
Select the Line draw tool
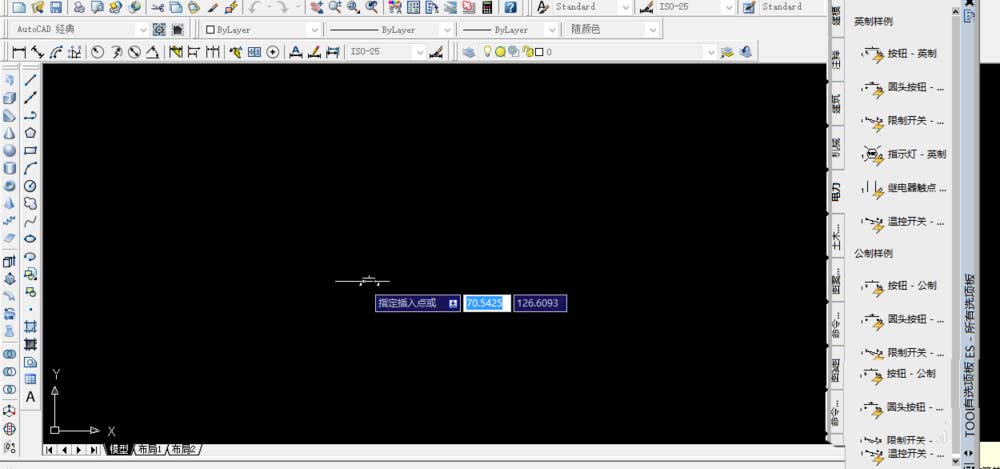30,80
